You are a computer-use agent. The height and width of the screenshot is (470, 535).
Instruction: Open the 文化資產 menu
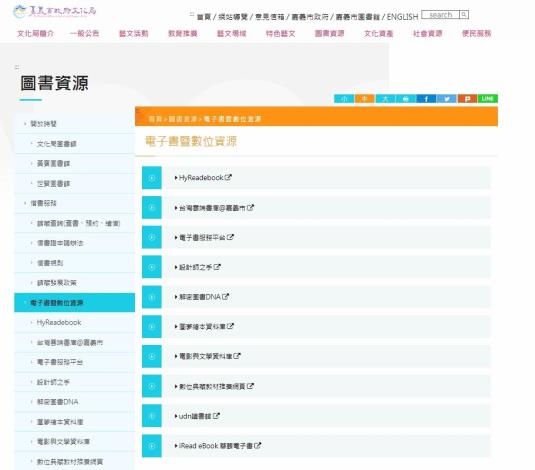[379, 33]
